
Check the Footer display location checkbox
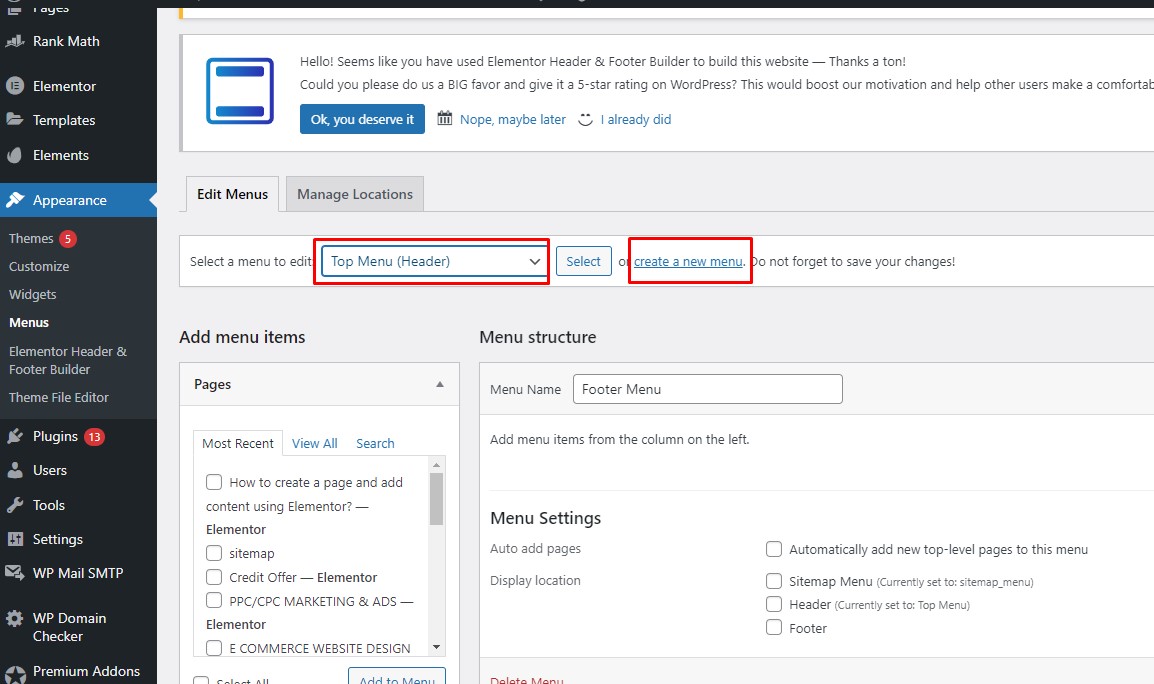[774, 627]
